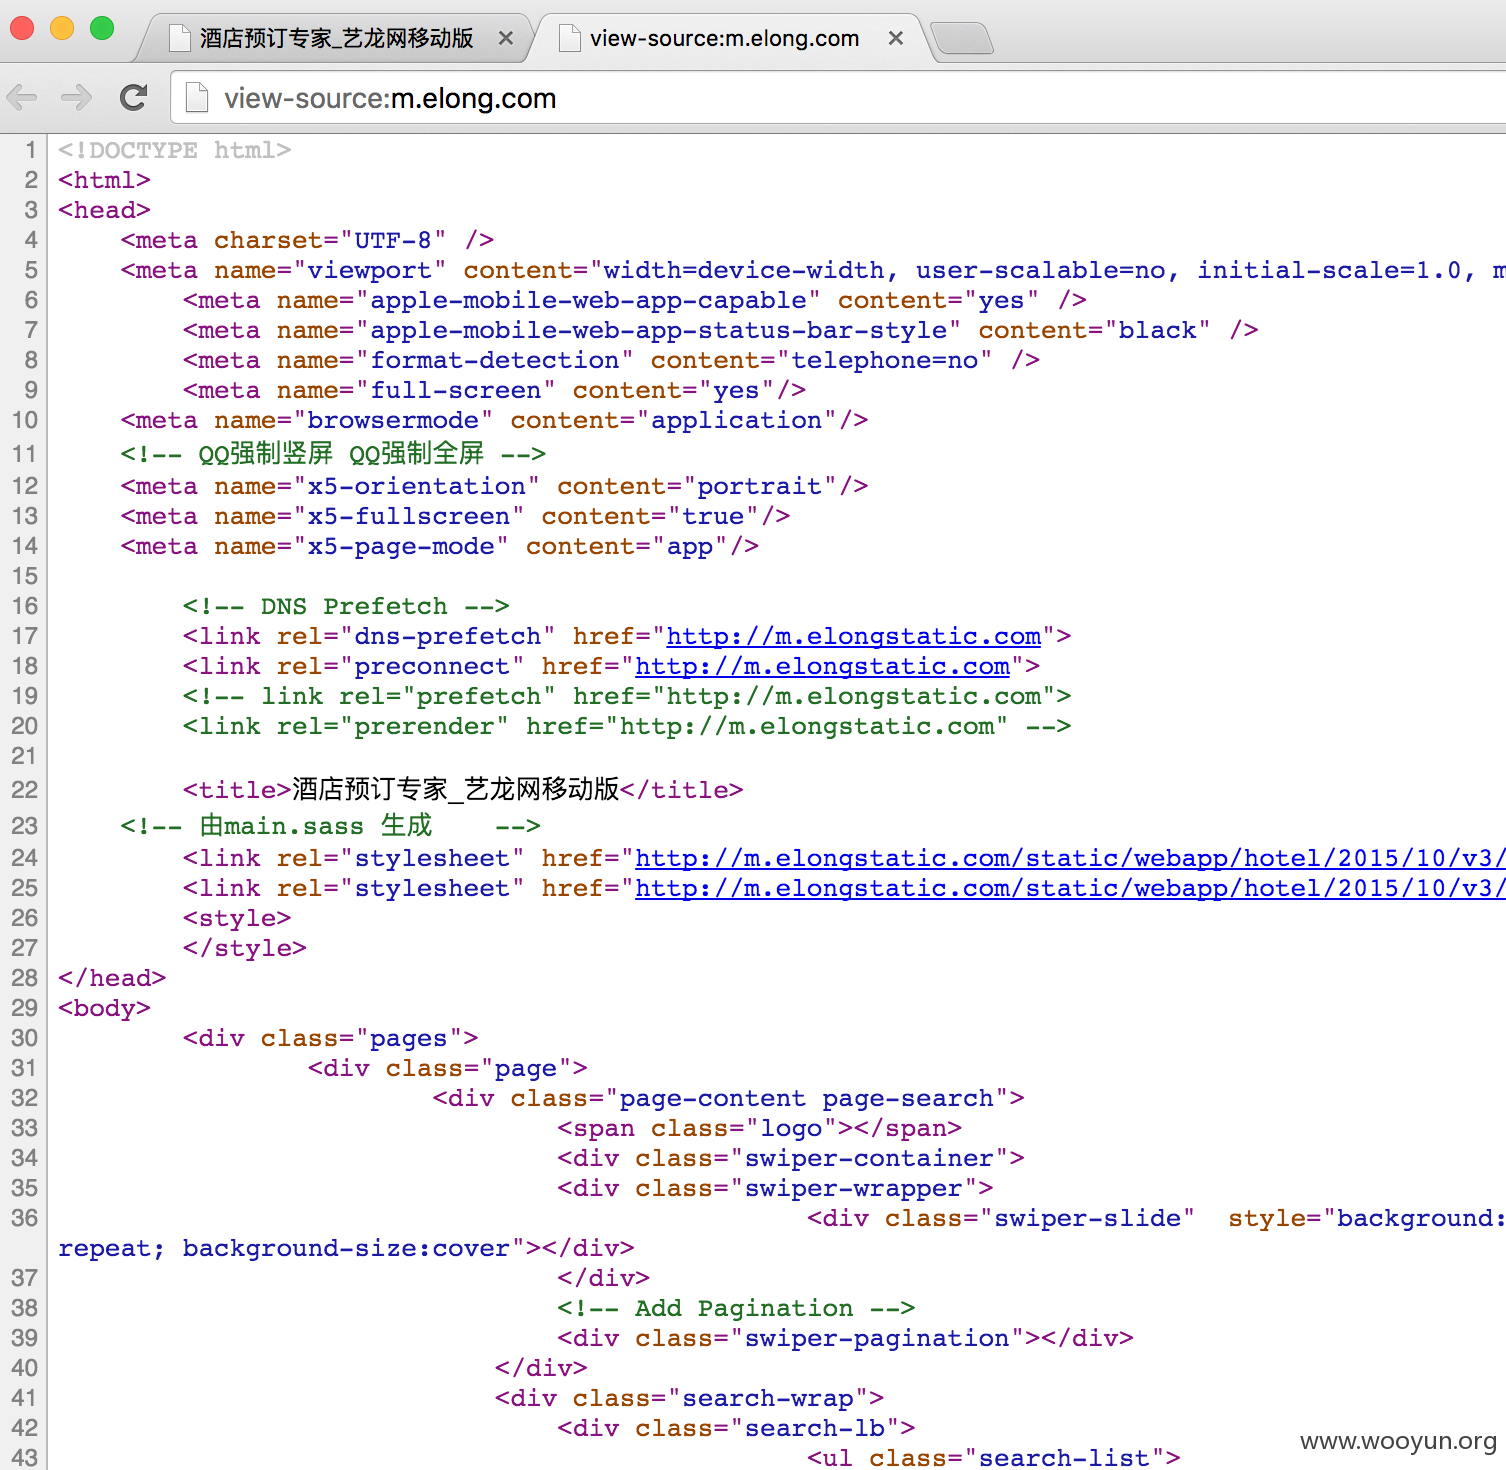Click the opening <head> tag on line 3

pyautogui.click(x=104, y=210)
